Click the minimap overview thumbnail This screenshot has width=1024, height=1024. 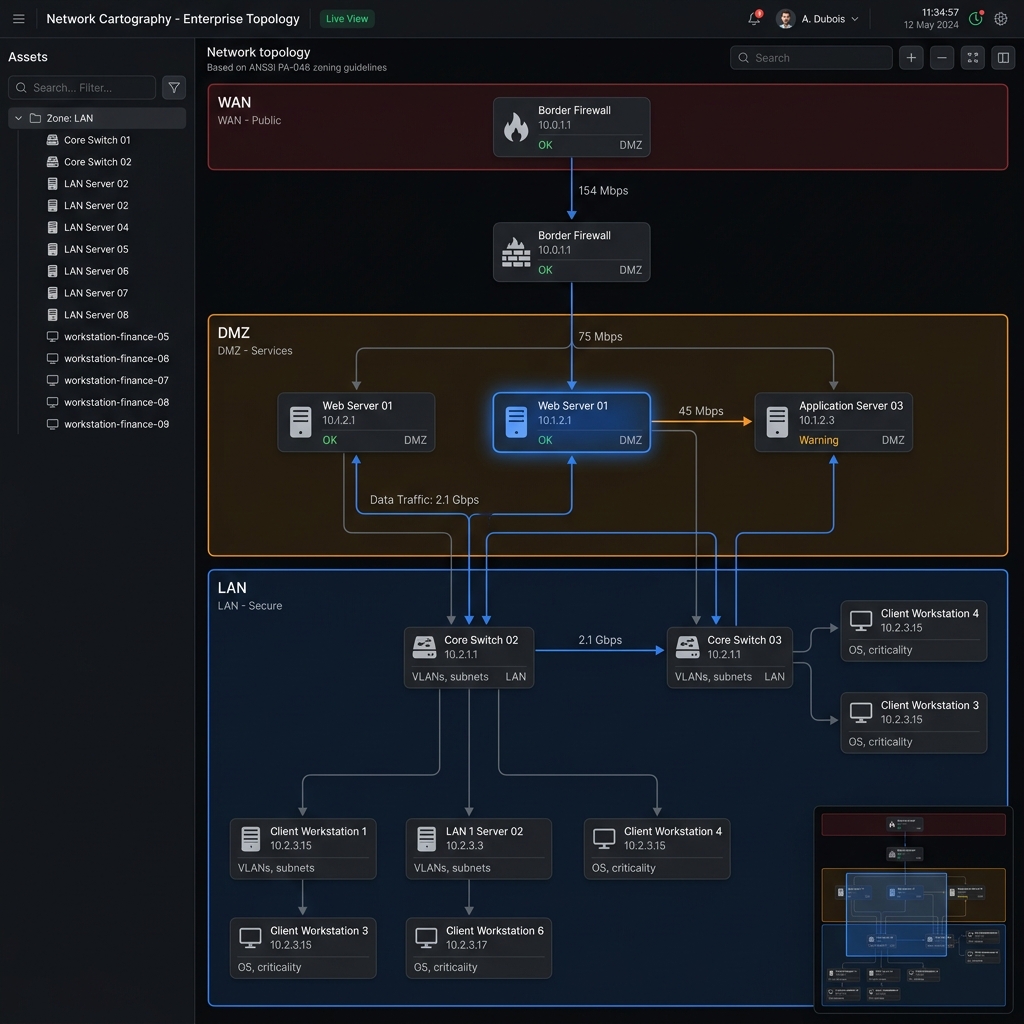(x=913, y=908)
